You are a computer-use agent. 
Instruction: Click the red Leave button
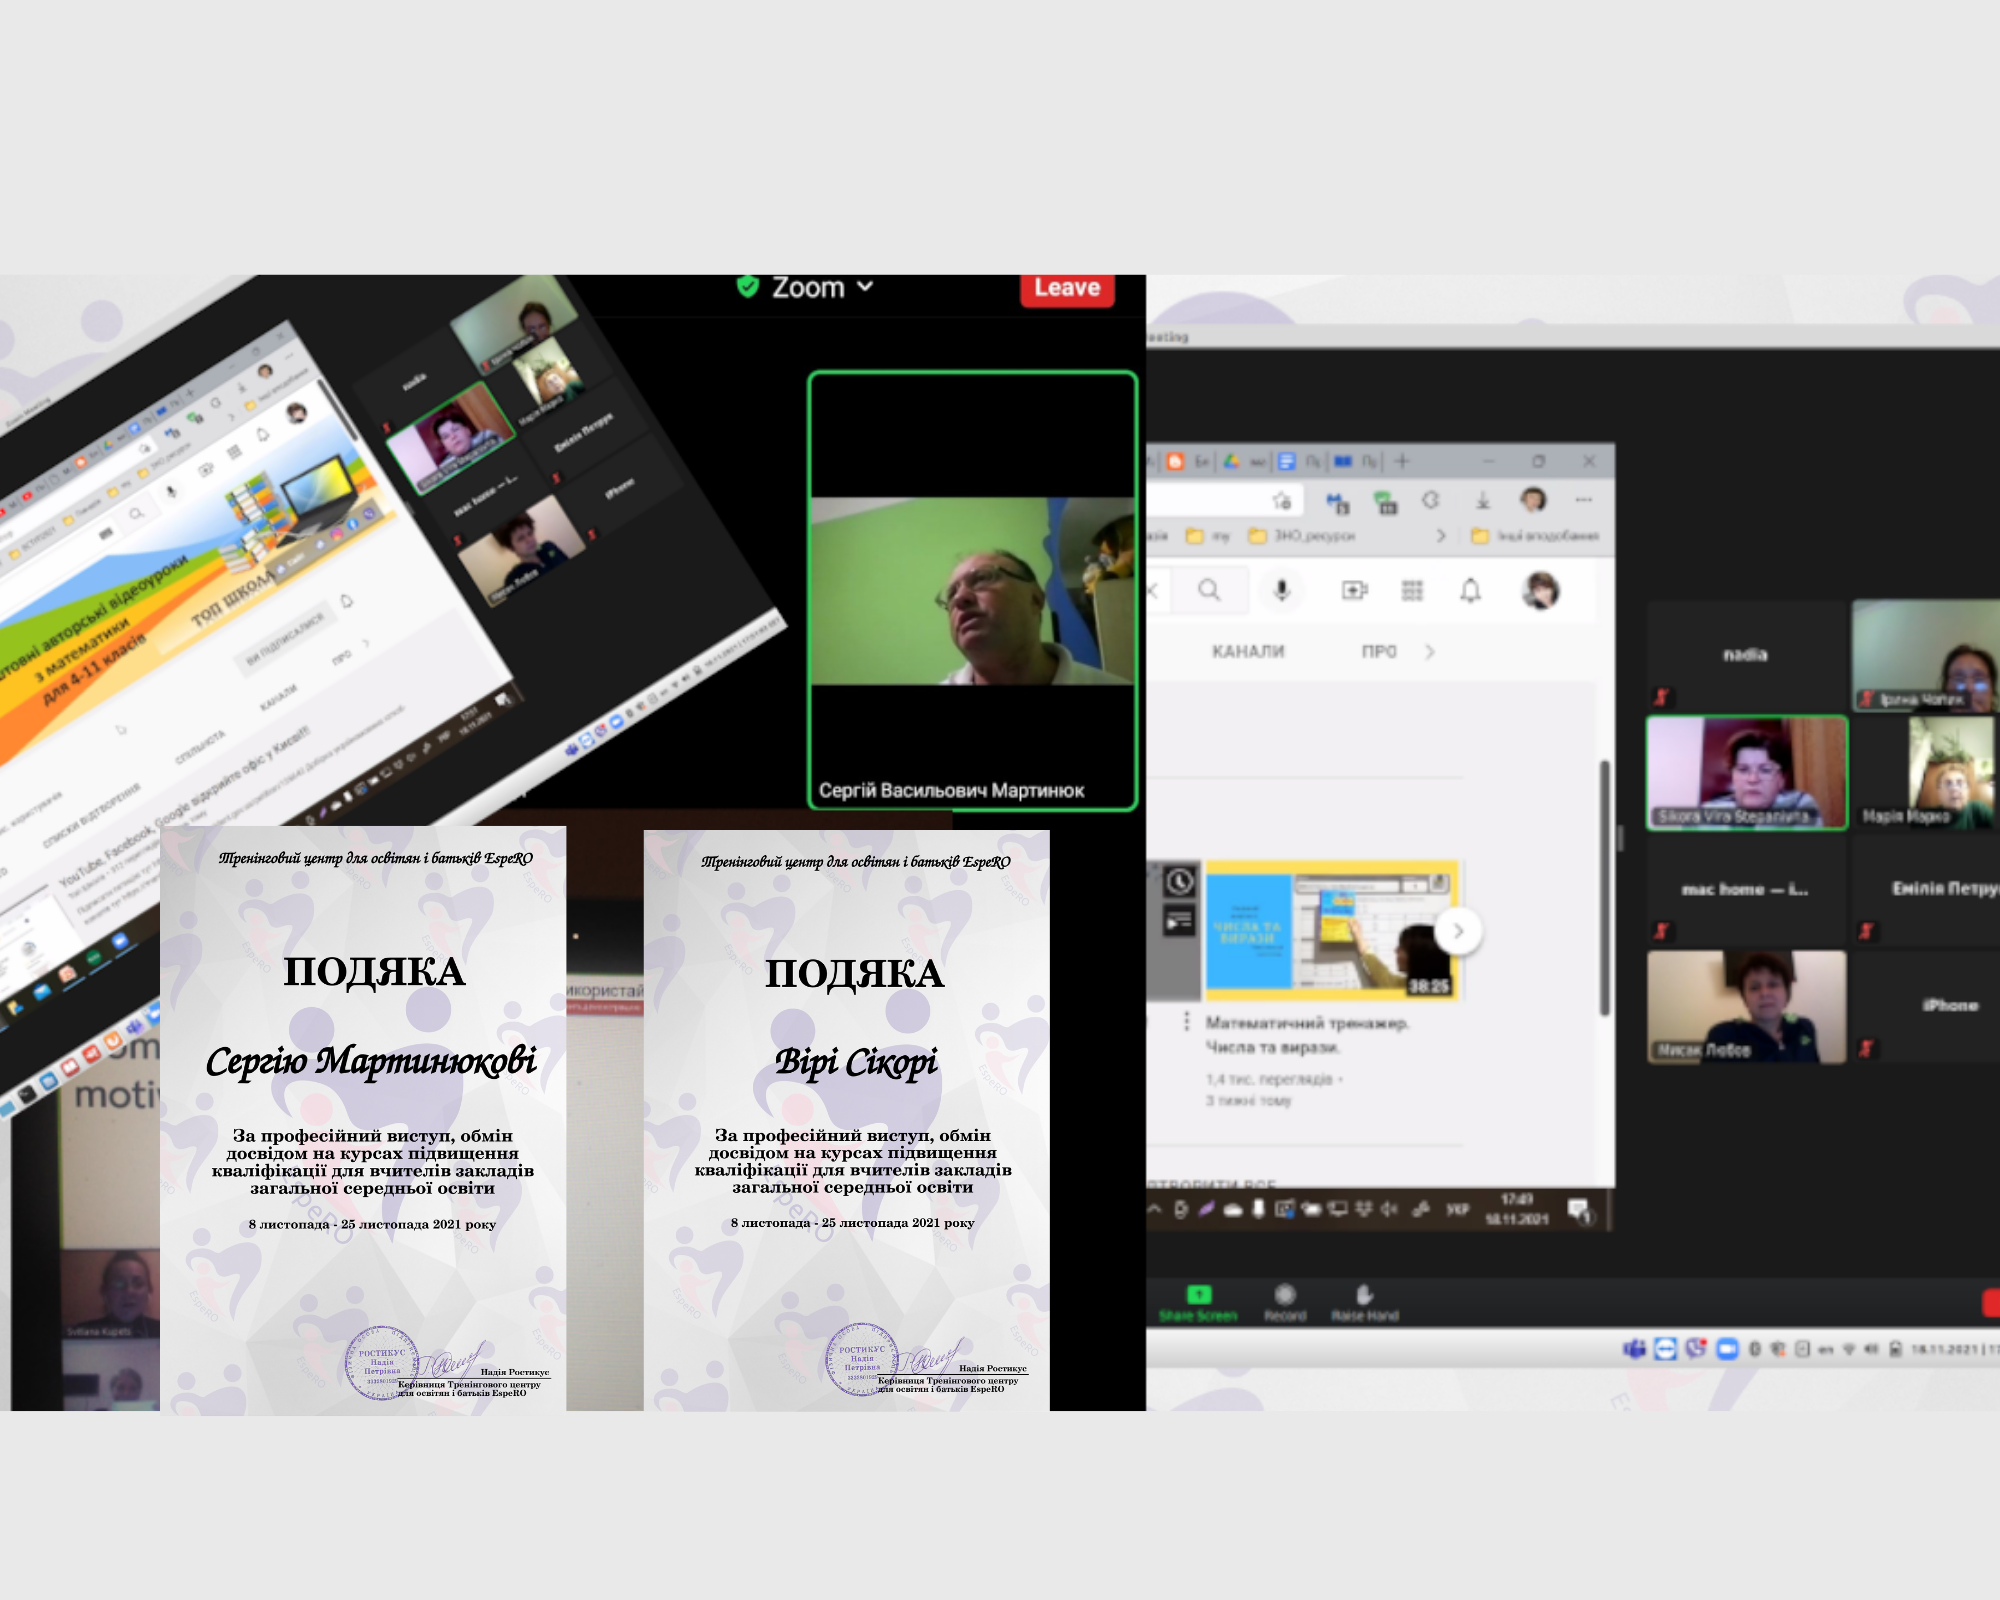(1067, 289)
